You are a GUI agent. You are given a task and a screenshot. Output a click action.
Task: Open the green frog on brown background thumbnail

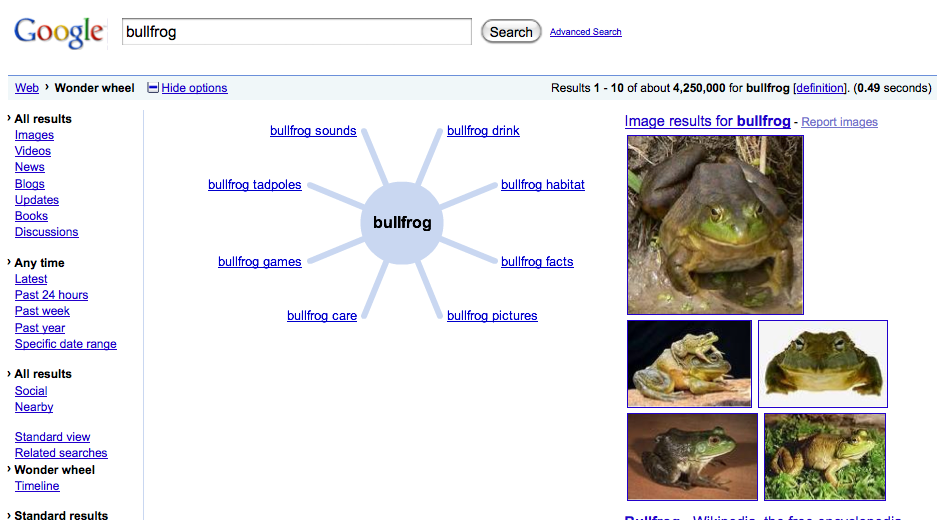click(x=692, y=457)
